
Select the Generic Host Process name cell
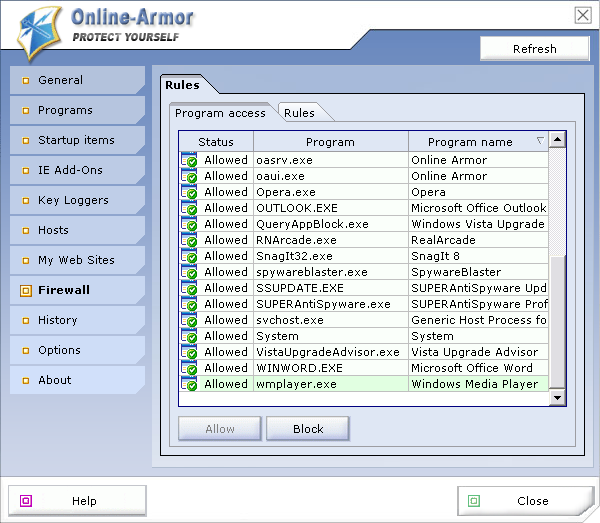[x=478, y=320]
